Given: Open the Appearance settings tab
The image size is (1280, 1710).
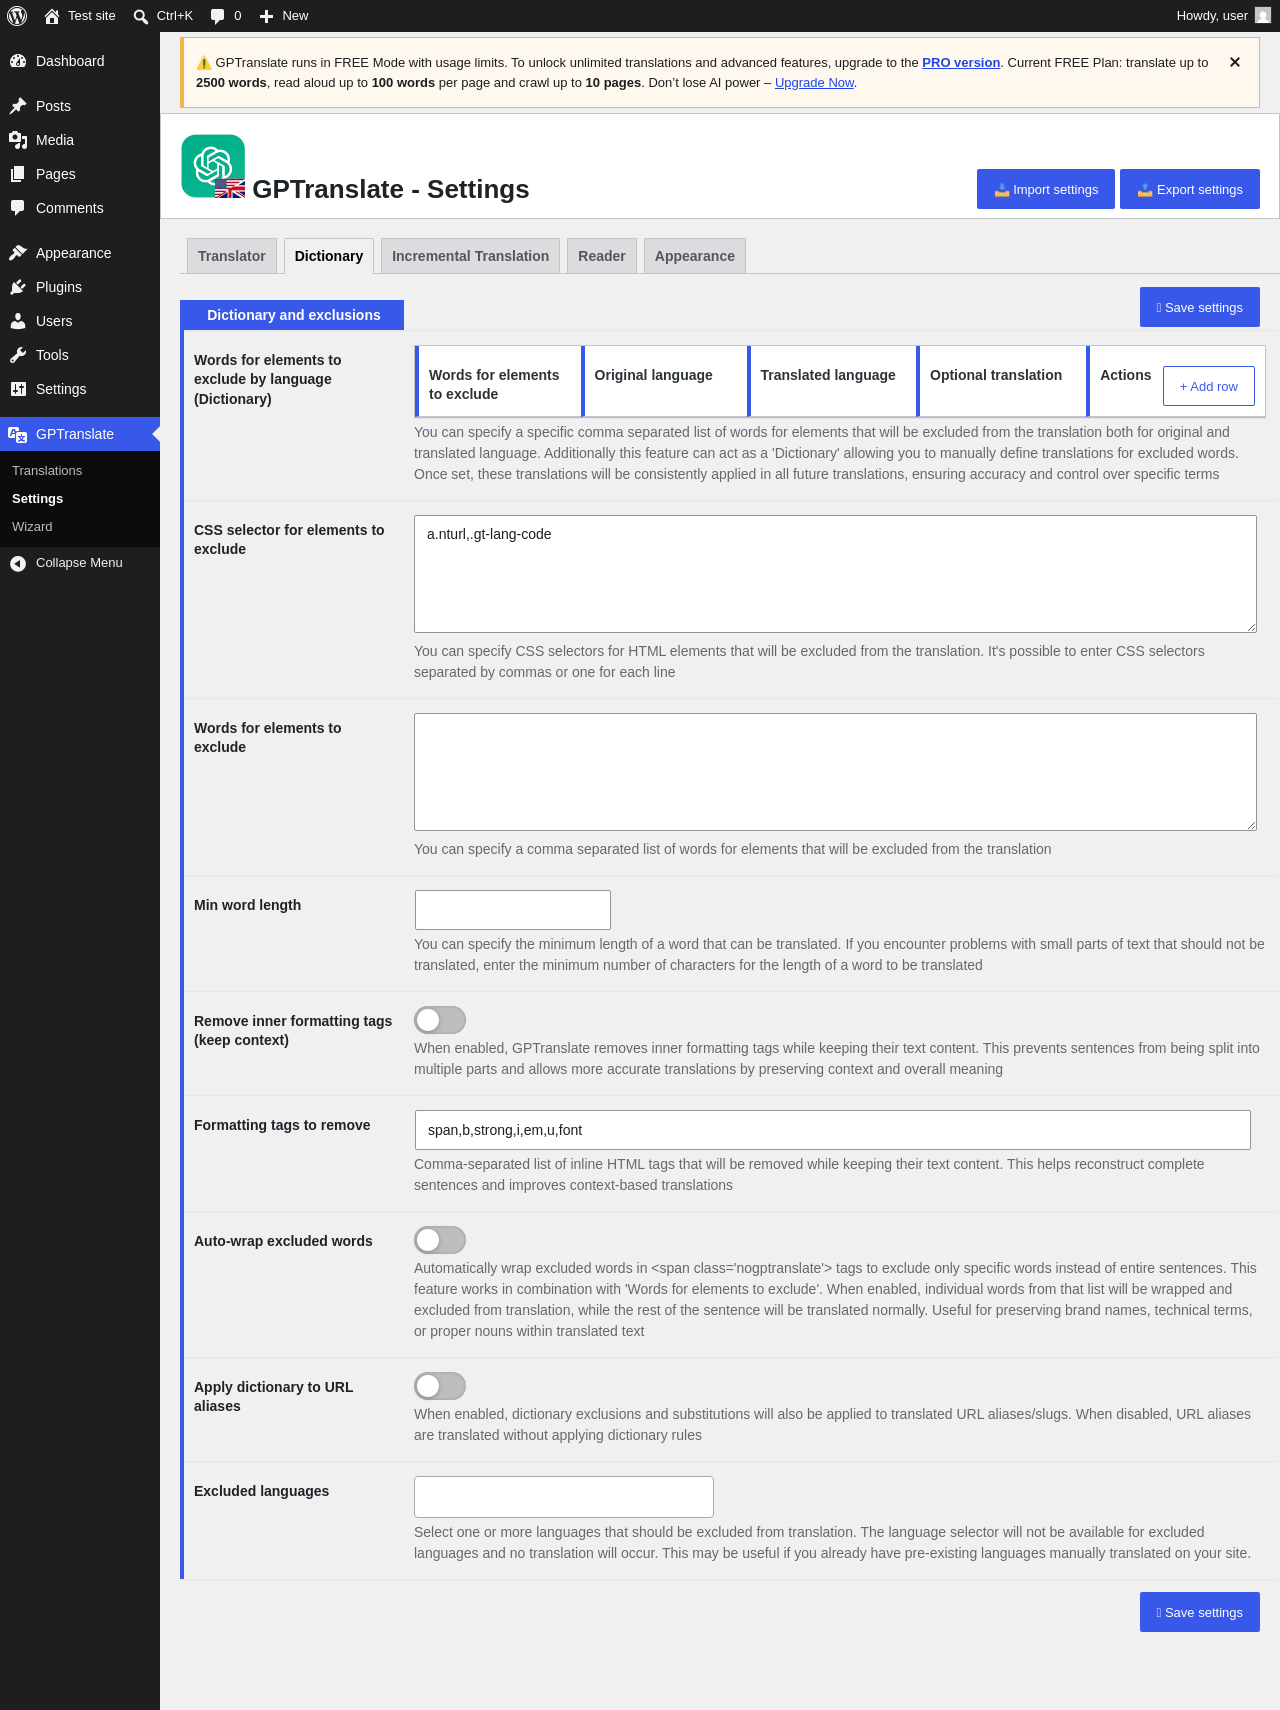Looking at the screenshot, I should (695, 256).
